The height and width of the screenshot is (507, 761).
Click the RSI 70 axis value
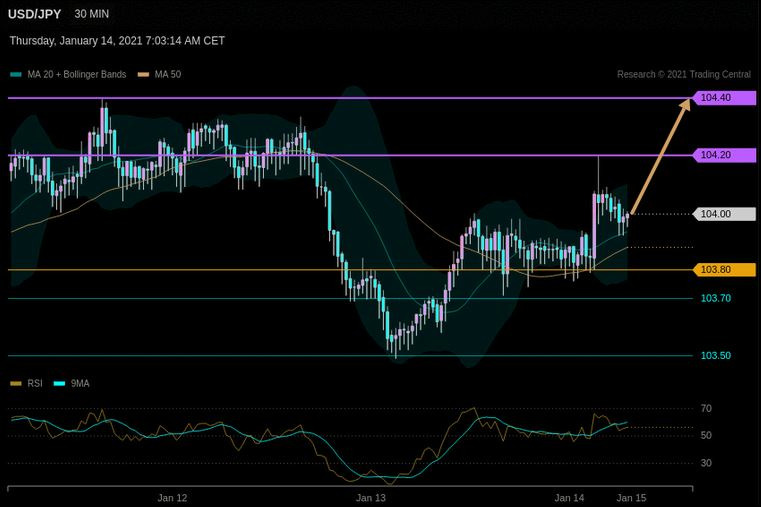[706, 409]
